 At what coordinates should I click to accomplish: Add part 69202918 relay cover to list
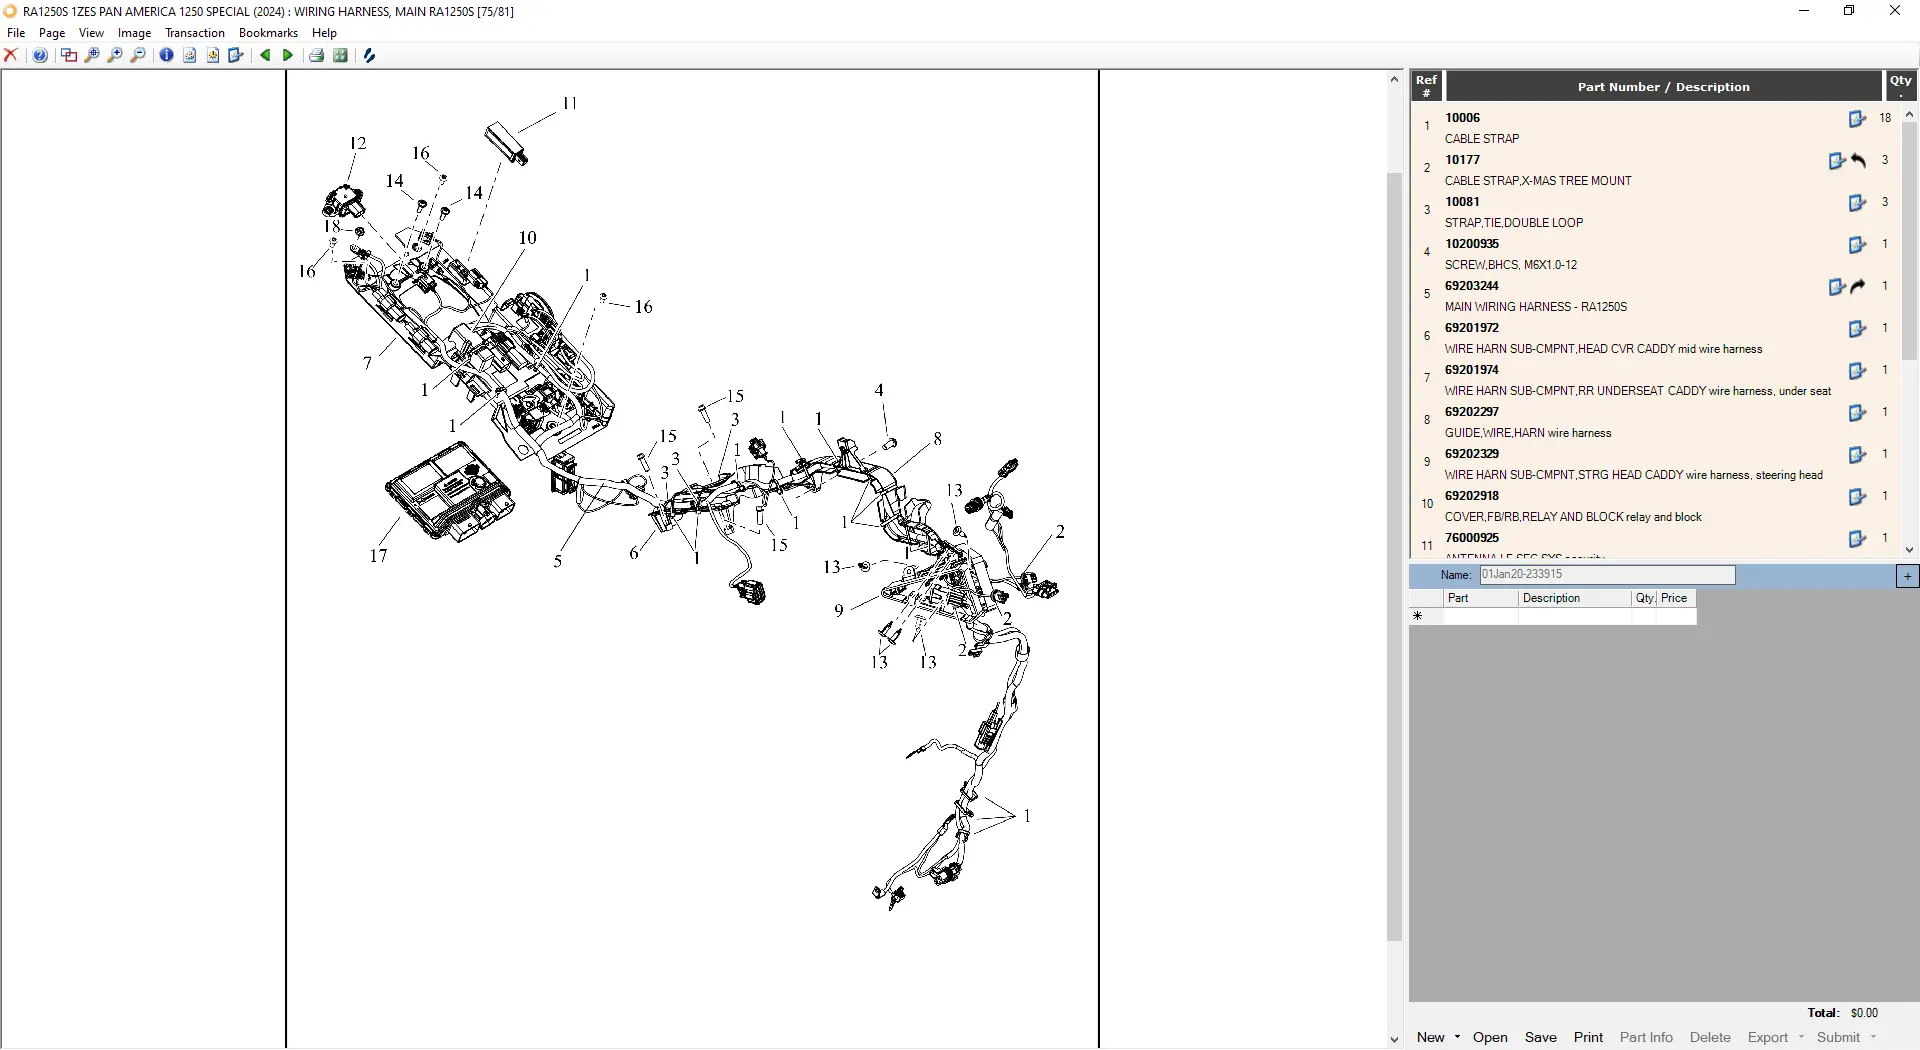pos(1857,497)
